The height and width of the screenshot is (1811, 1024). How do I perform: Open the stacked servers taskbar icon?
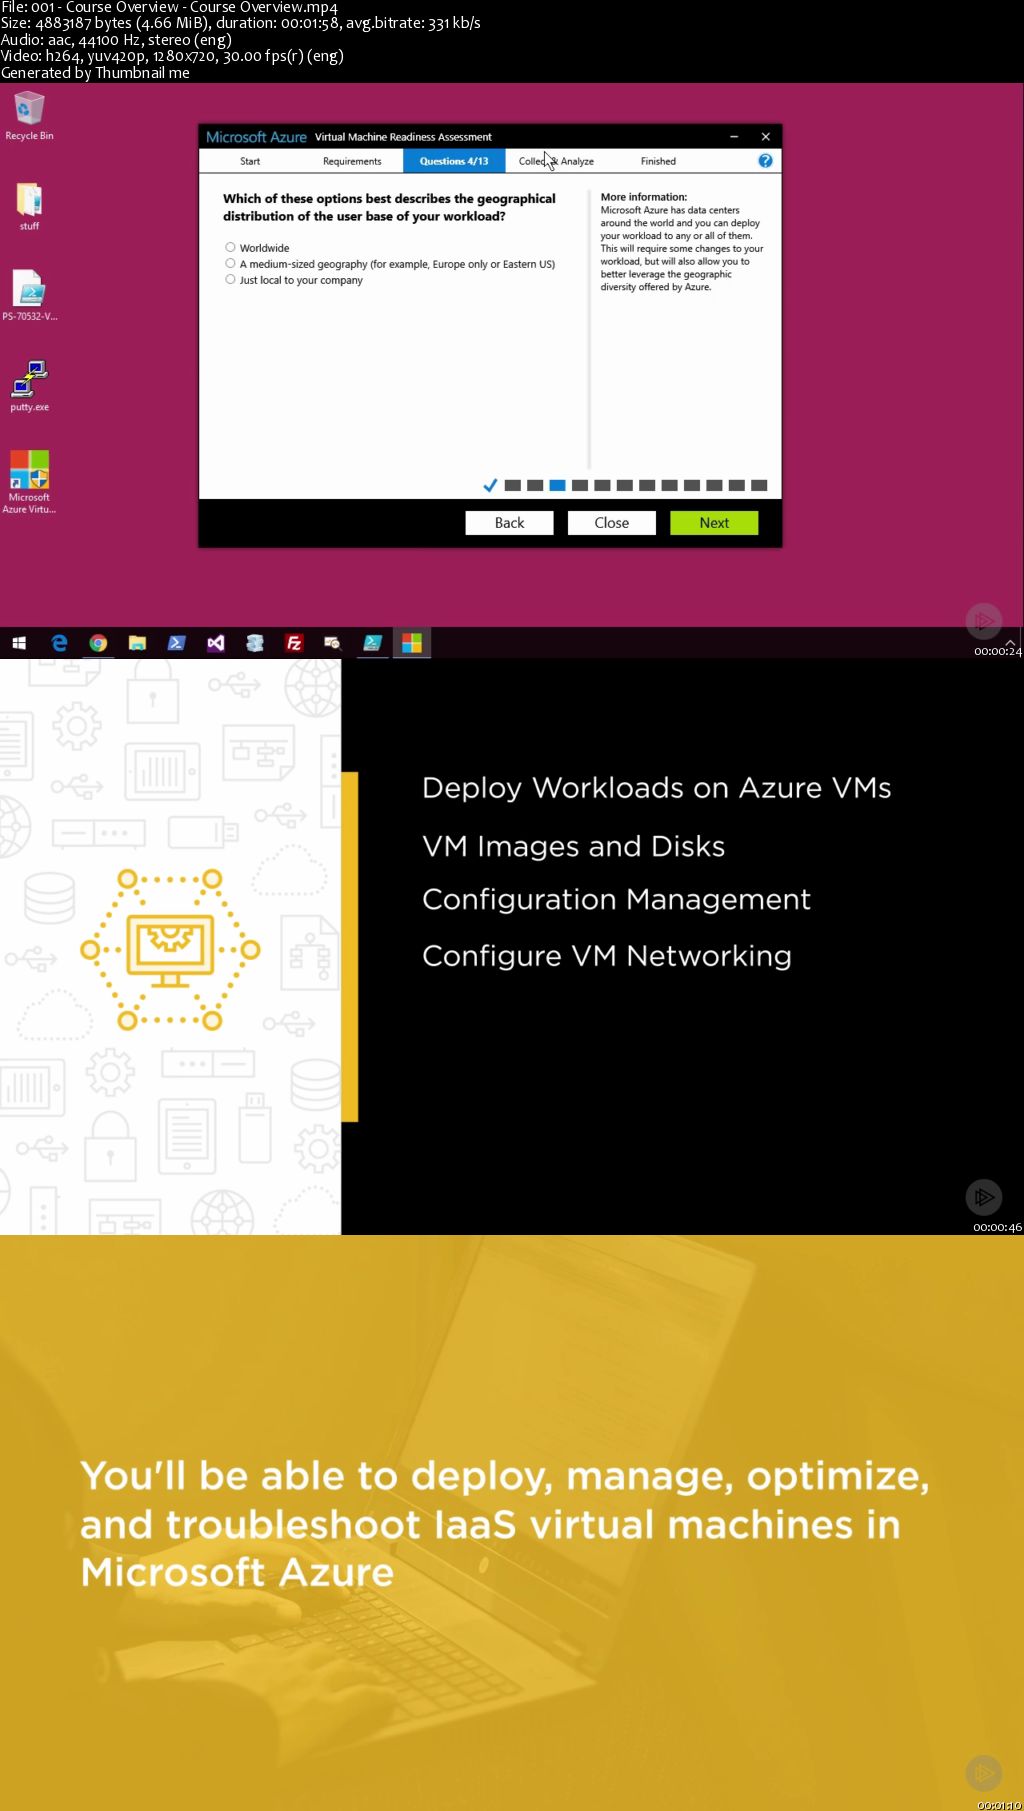click(x=255, y=643)
